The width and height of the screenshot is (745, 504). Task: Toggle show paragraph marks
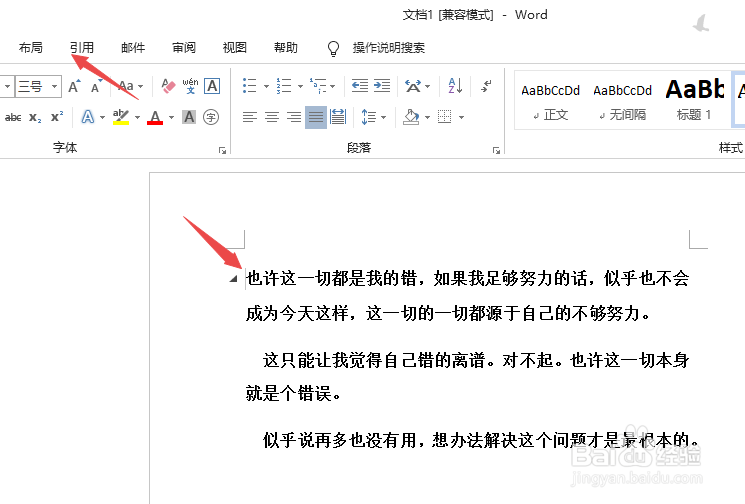pos(486,86)
